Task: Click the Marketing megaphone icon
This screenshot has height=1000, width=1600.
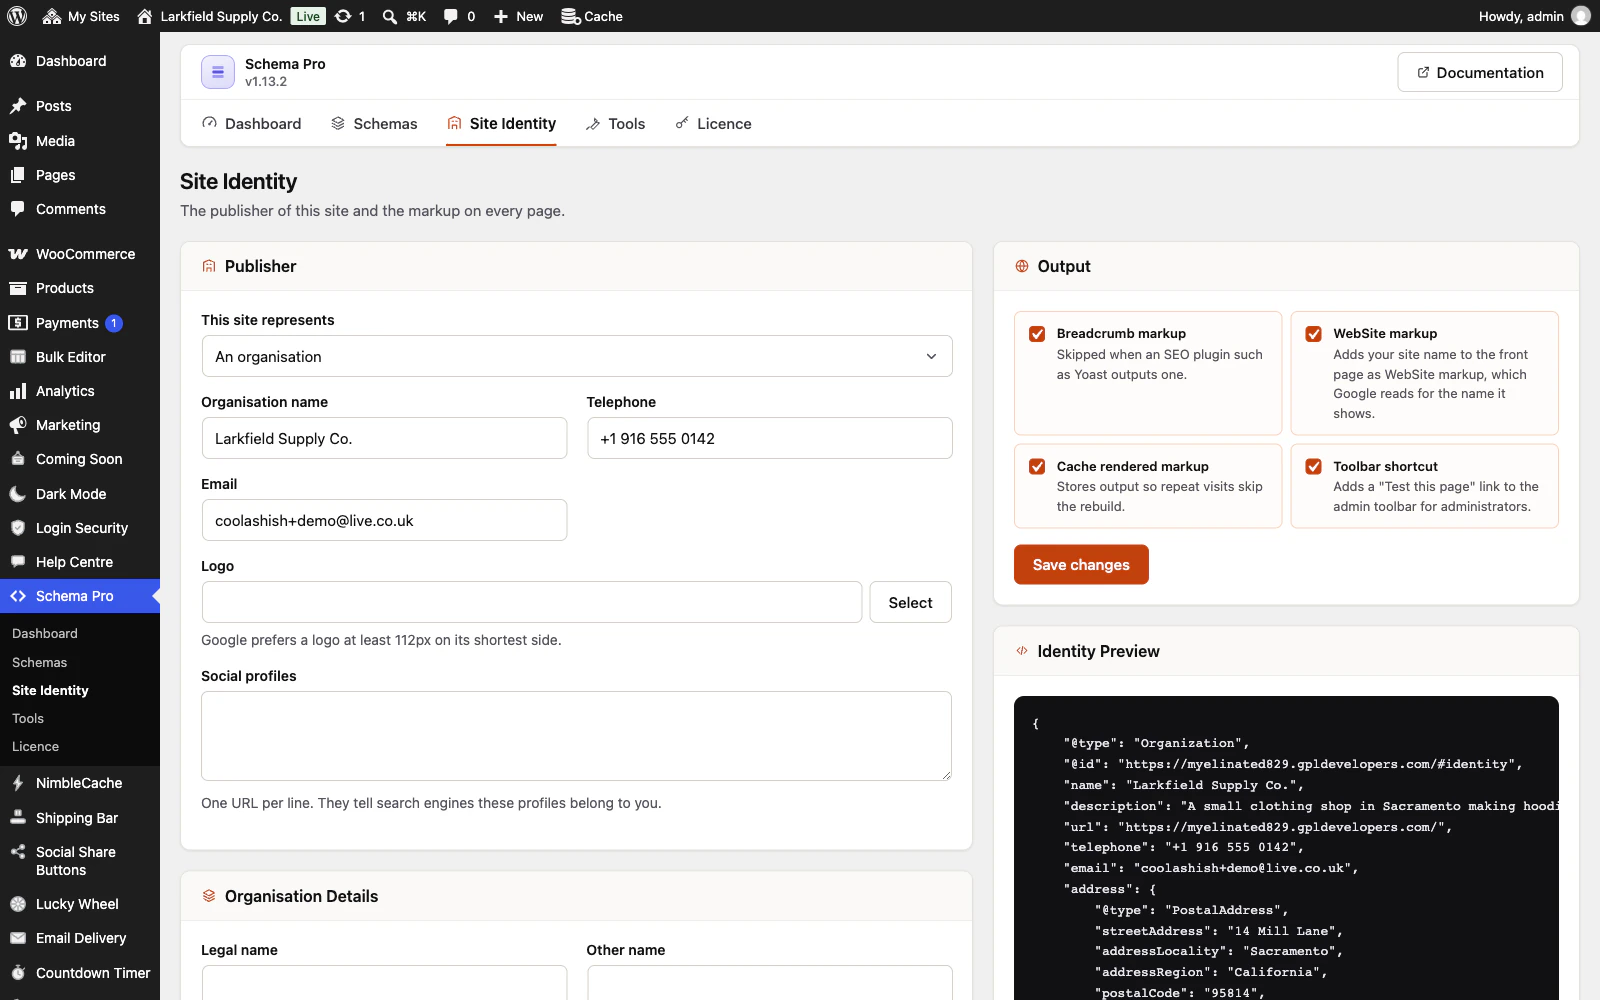Action: (x=18, y=425)
